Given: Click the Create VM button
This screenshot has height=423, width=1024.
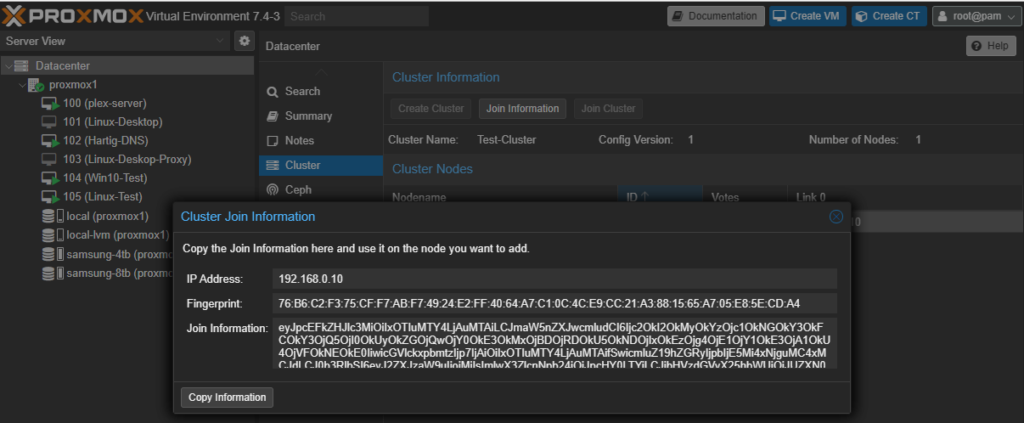Looking at the screenshot, I should pos(808,16).
